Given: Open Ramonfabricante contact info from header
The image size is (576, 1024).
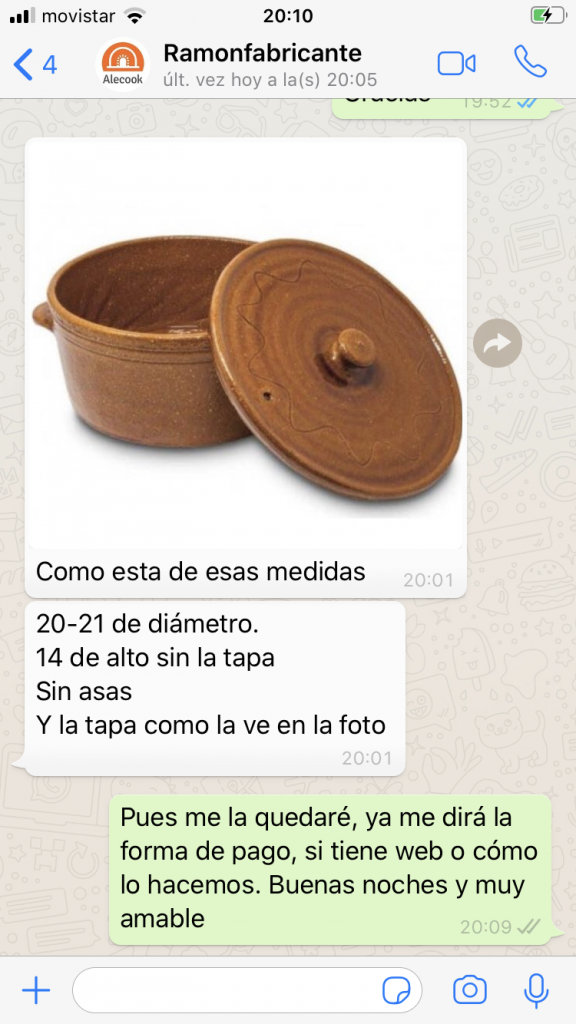Looking at the screenshot, I should point(262,52).
